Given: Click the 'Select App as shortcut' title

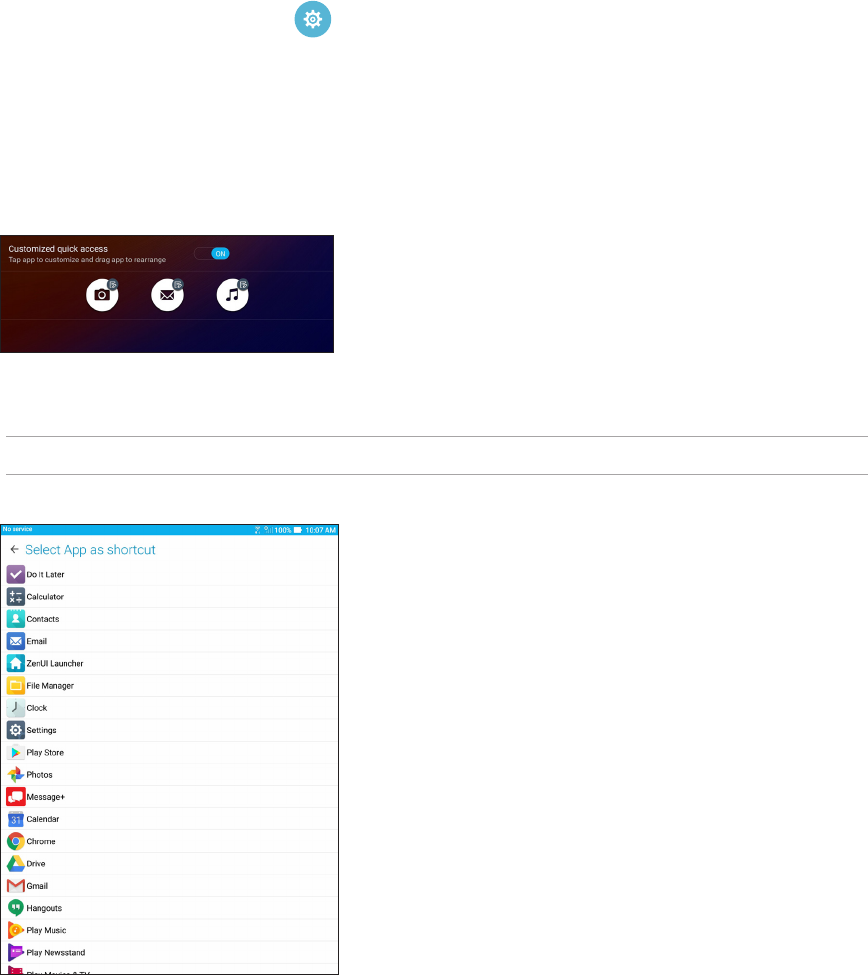Looking at the screenshot, I should pos(90,550).
